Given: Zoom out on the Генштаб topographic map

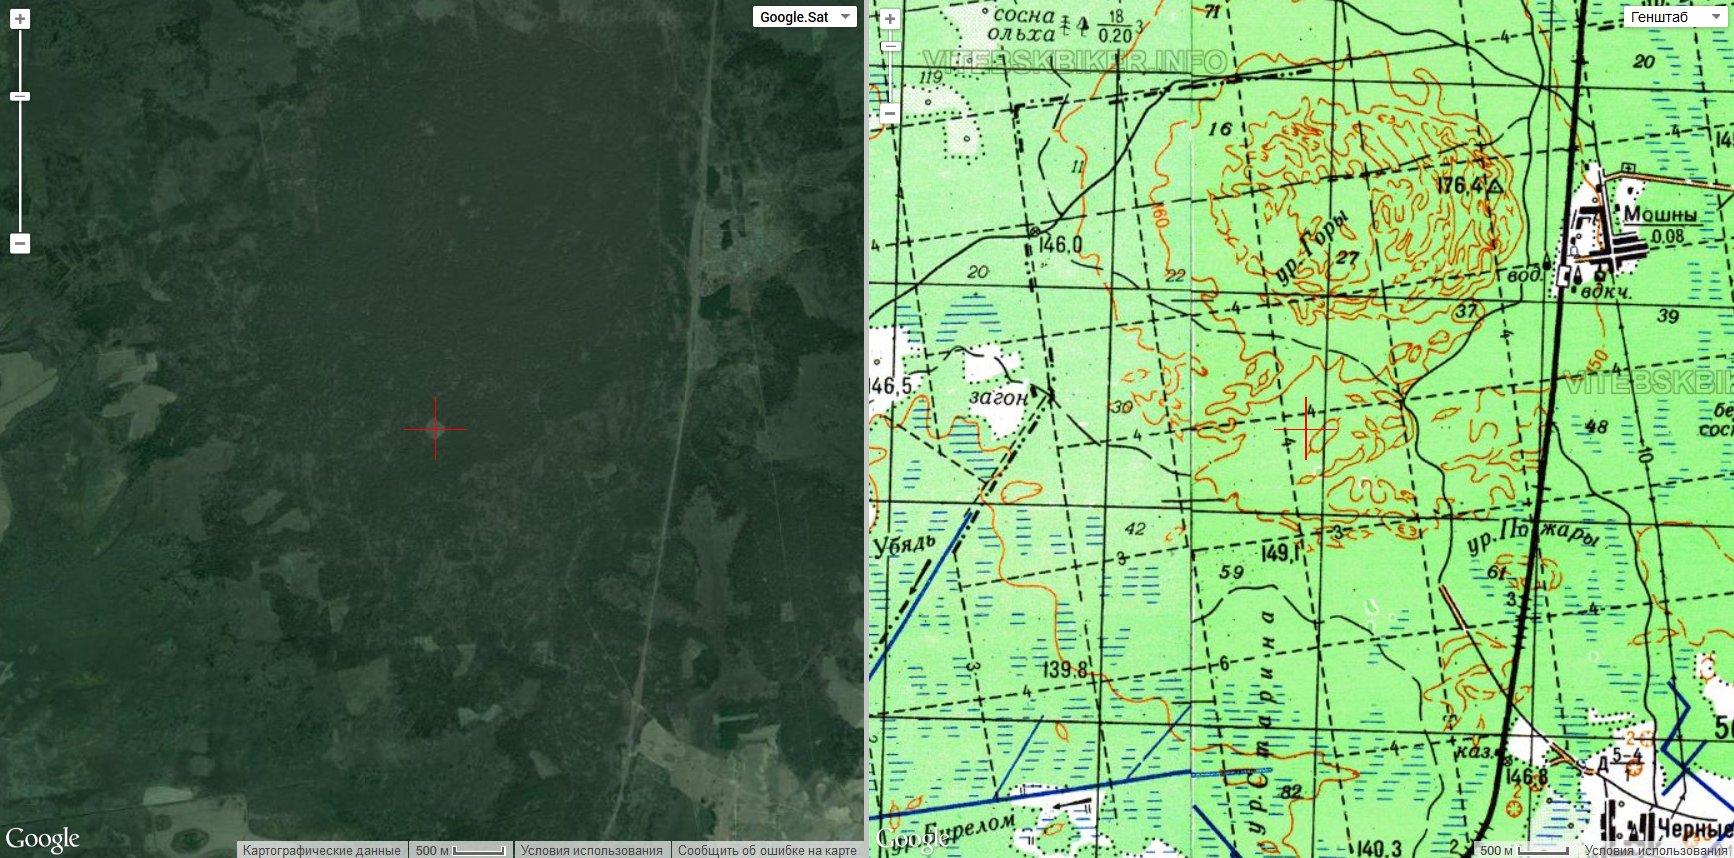Looking at the screenshot, I should click(x=890, y=113).
